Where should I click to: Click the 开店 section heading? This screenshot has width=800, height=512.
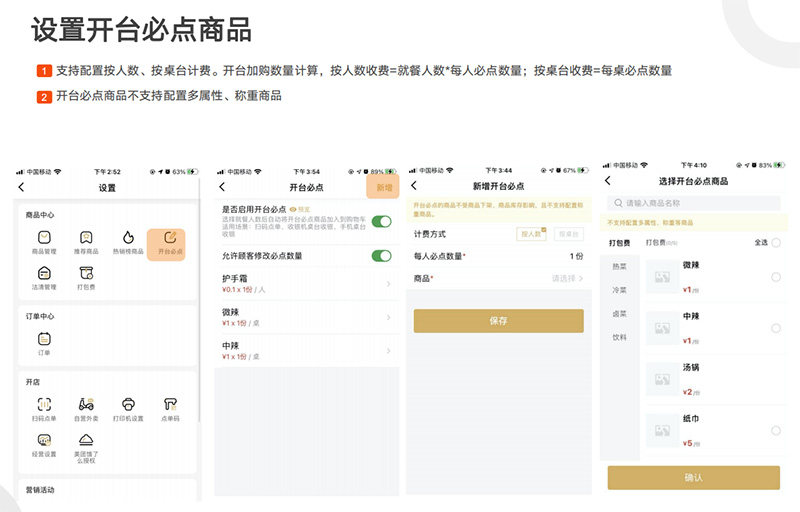tap(33, 381)
